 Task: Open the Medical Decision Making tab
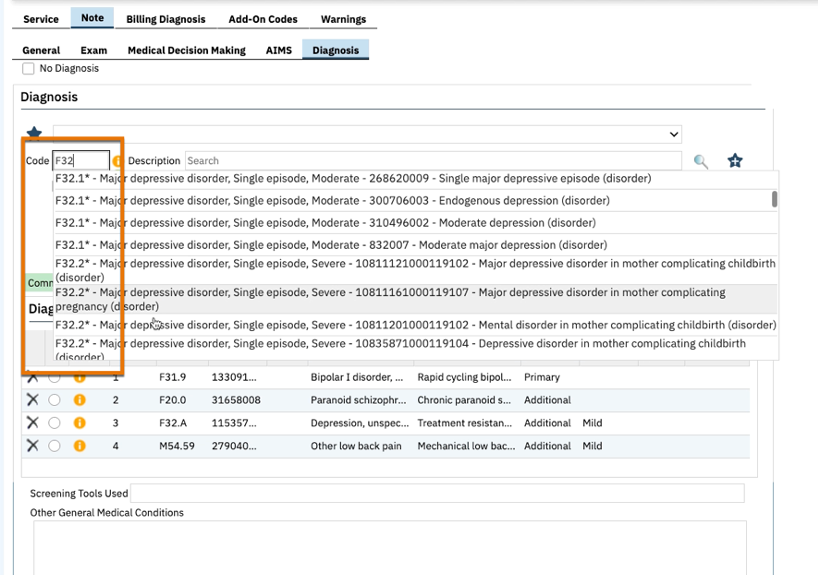pyautogui.click(x=186, y=50)
